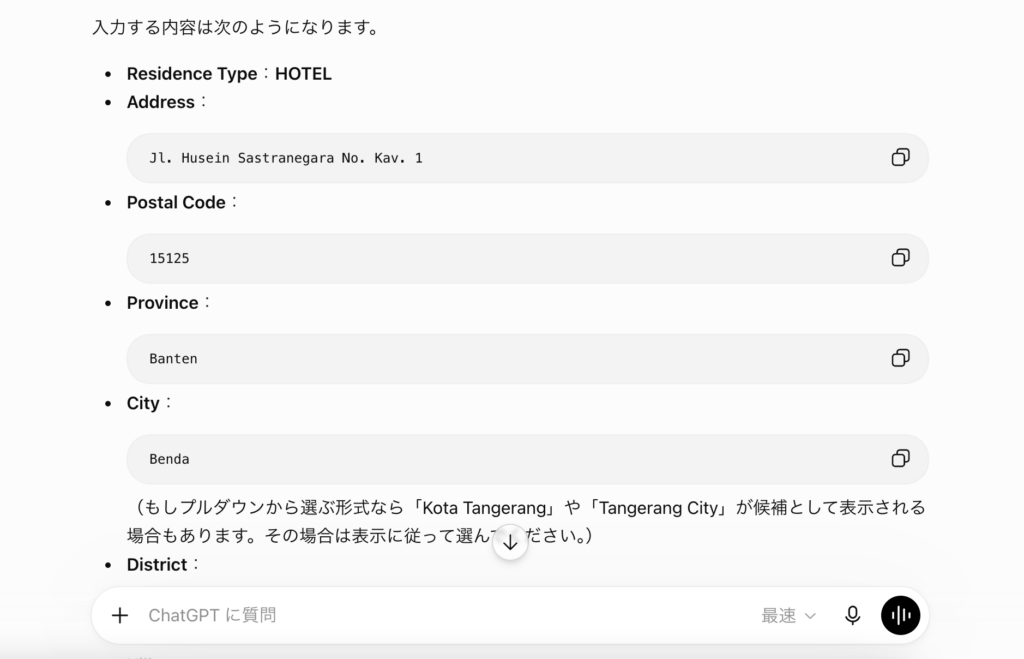Start dictation with the microphone icon

pos(852,615)
